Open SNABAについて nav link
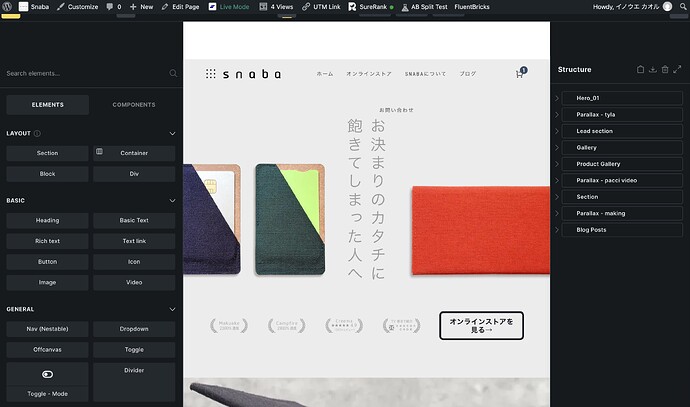This screenshot has height=407, width=690. (x=426, y=74)
